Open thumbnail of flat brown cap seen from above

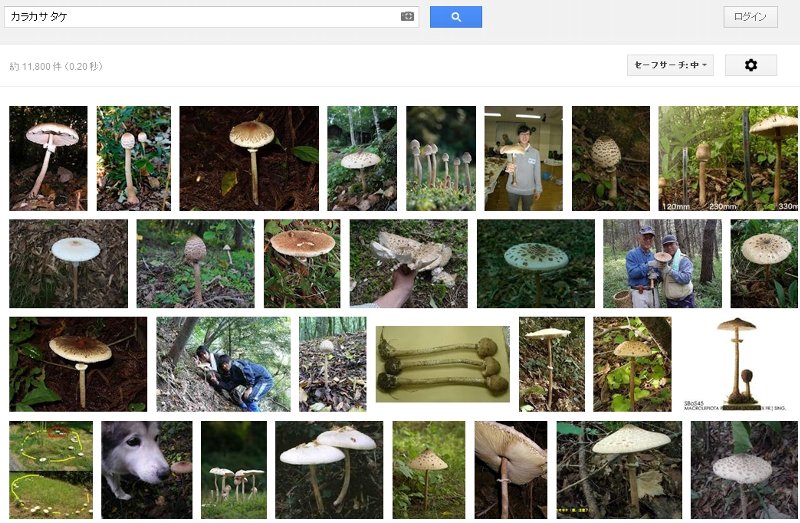click(302, 263)
